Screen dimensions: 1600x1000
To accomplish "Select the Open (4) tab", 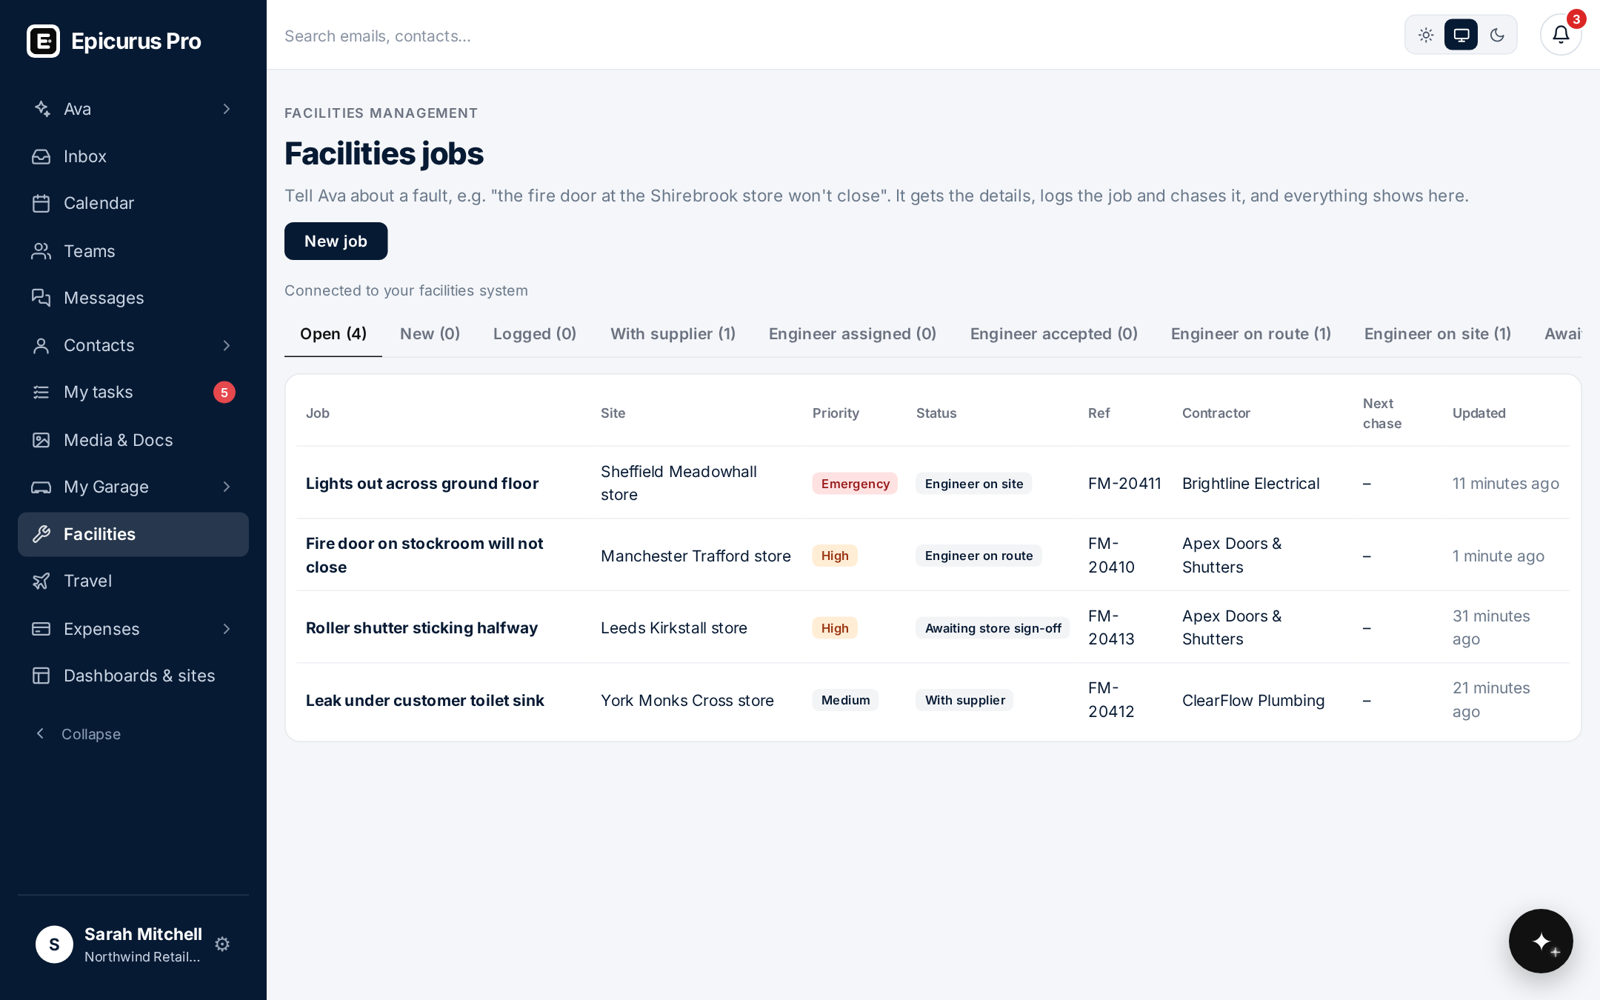I will [333, 334].
